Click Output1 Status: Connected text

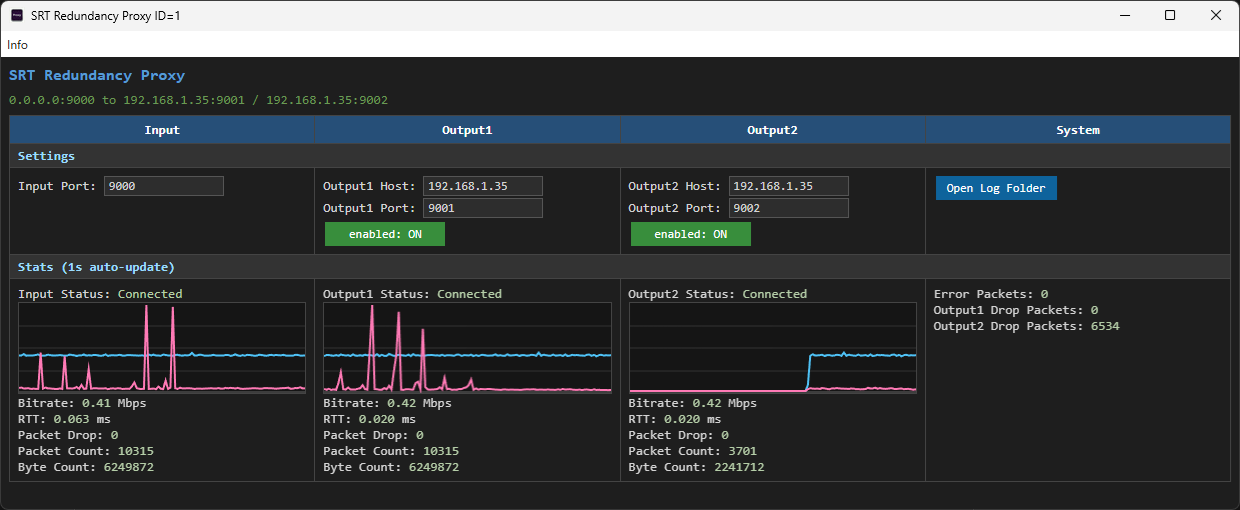coord(412,294)
